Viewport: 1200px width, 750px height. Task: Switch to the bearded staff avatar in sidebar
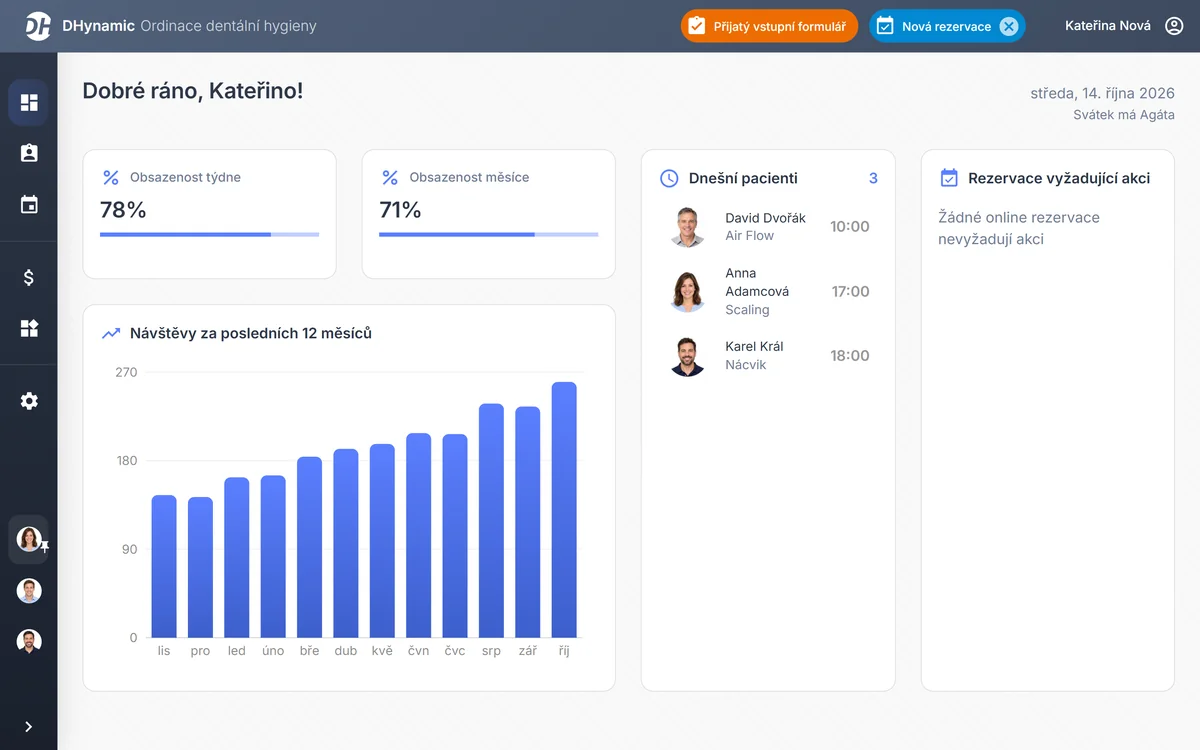click(x=29, y=641)
